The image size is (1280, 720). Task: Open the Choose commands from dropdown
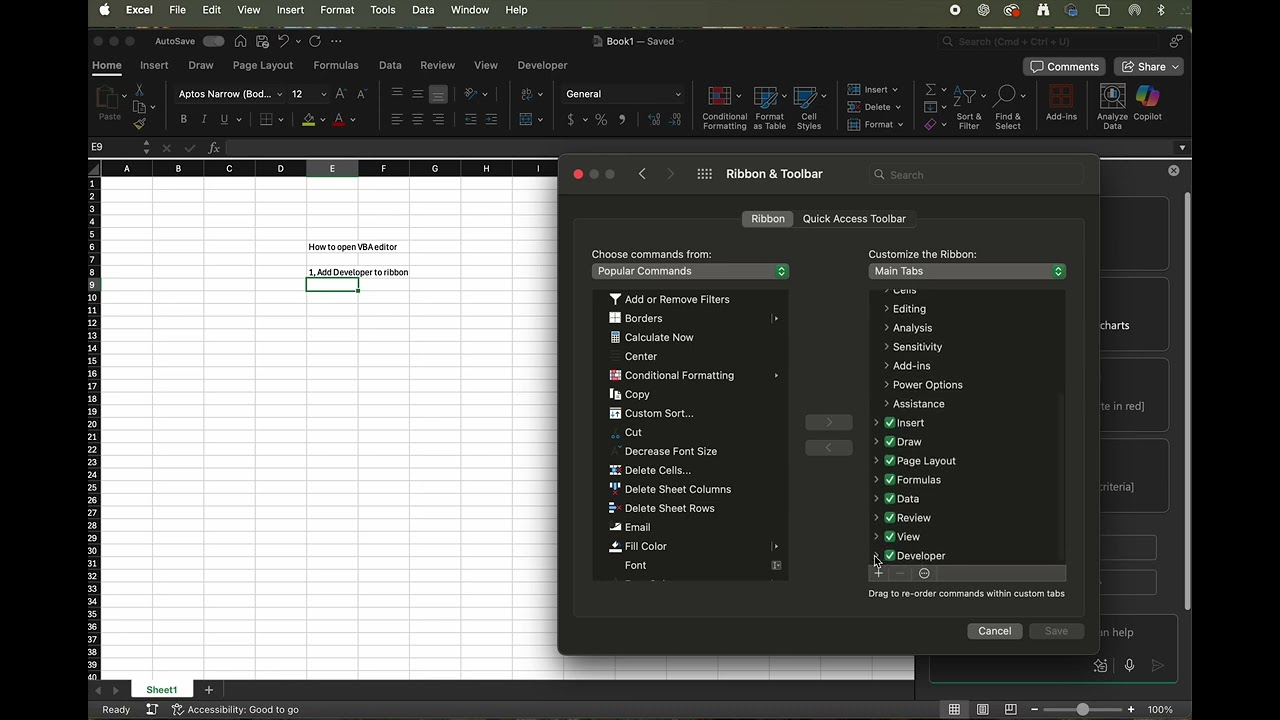coord(690,271)
